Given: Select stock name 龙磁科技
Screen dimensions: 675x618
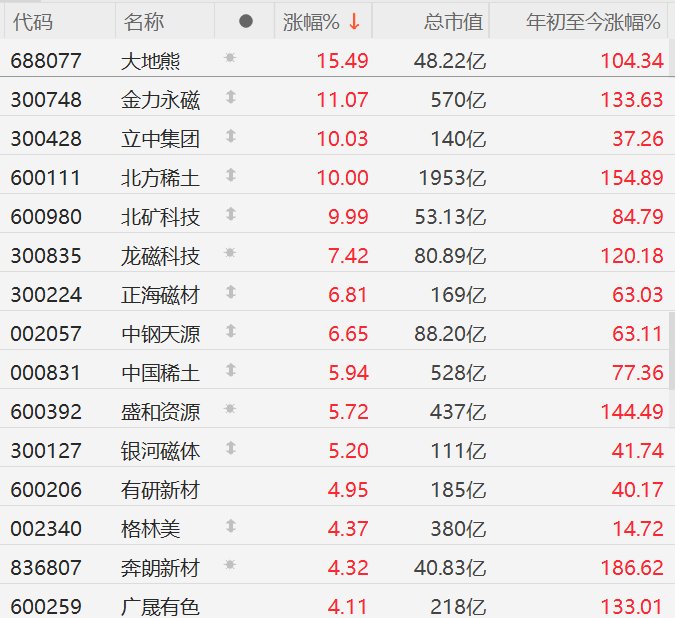Looking at the screenshot, I should tap(160, 256).
